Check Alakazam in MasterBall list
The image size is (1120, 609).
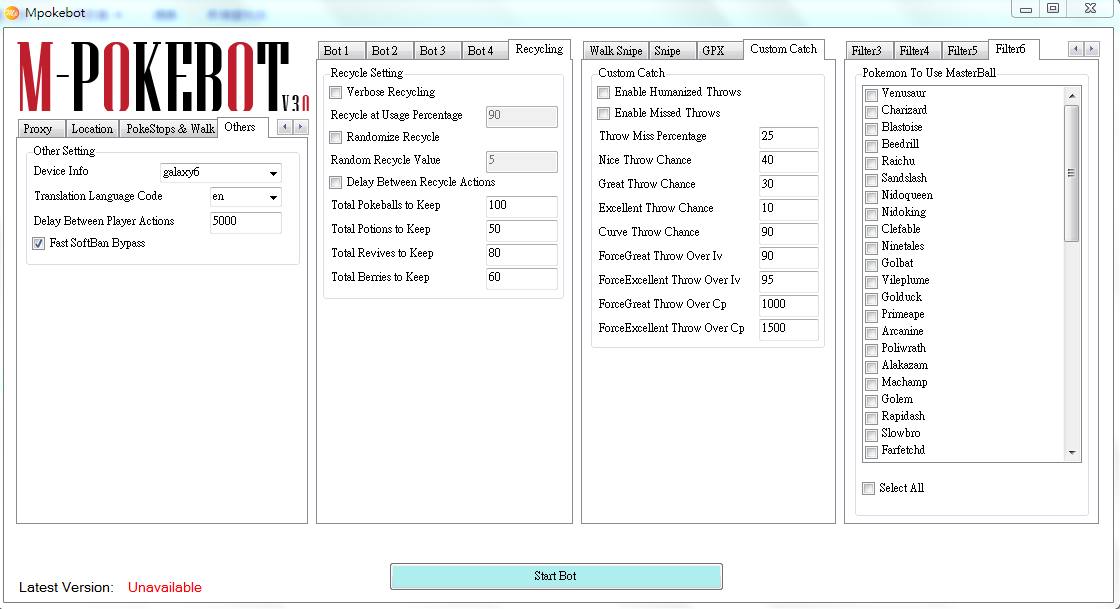[x=871, y=367]
